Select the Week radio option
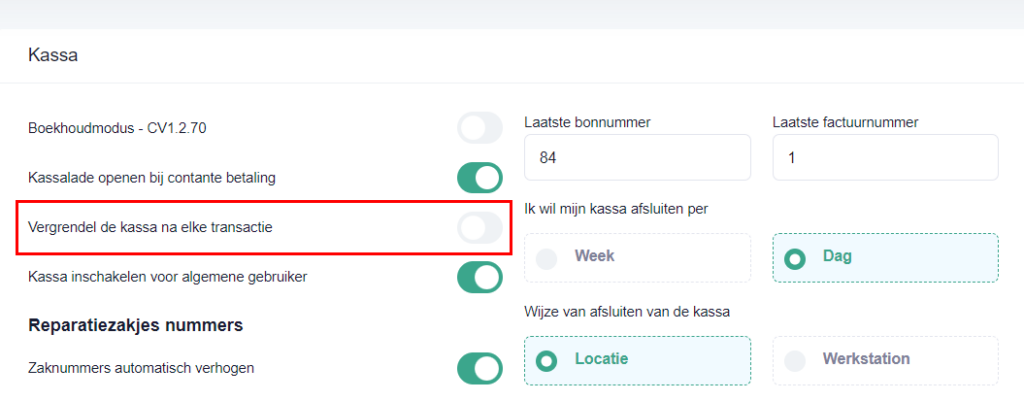The width and height of the screenshot is (1024, 401). pyautogui.click(x=637, y=258)
